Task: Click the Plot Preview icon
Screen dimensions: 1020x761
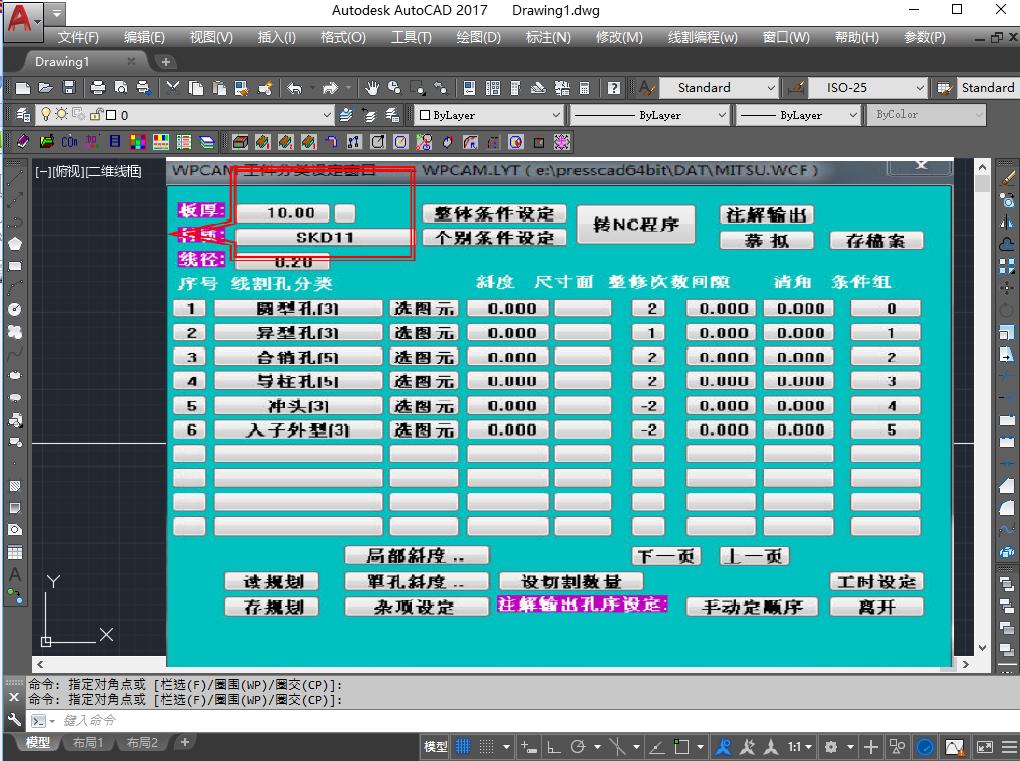Action: [x=120, y=88]
